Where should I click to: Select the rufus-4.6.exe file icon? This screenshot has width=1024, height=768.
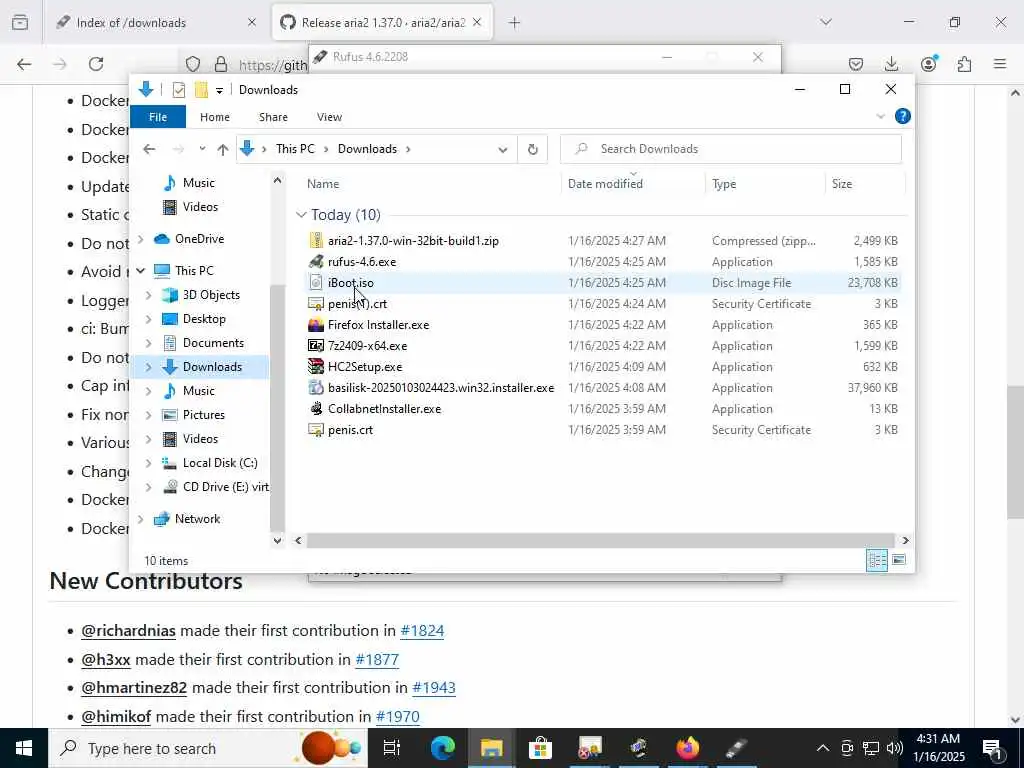pyautogui.click(x=316, y=261)
